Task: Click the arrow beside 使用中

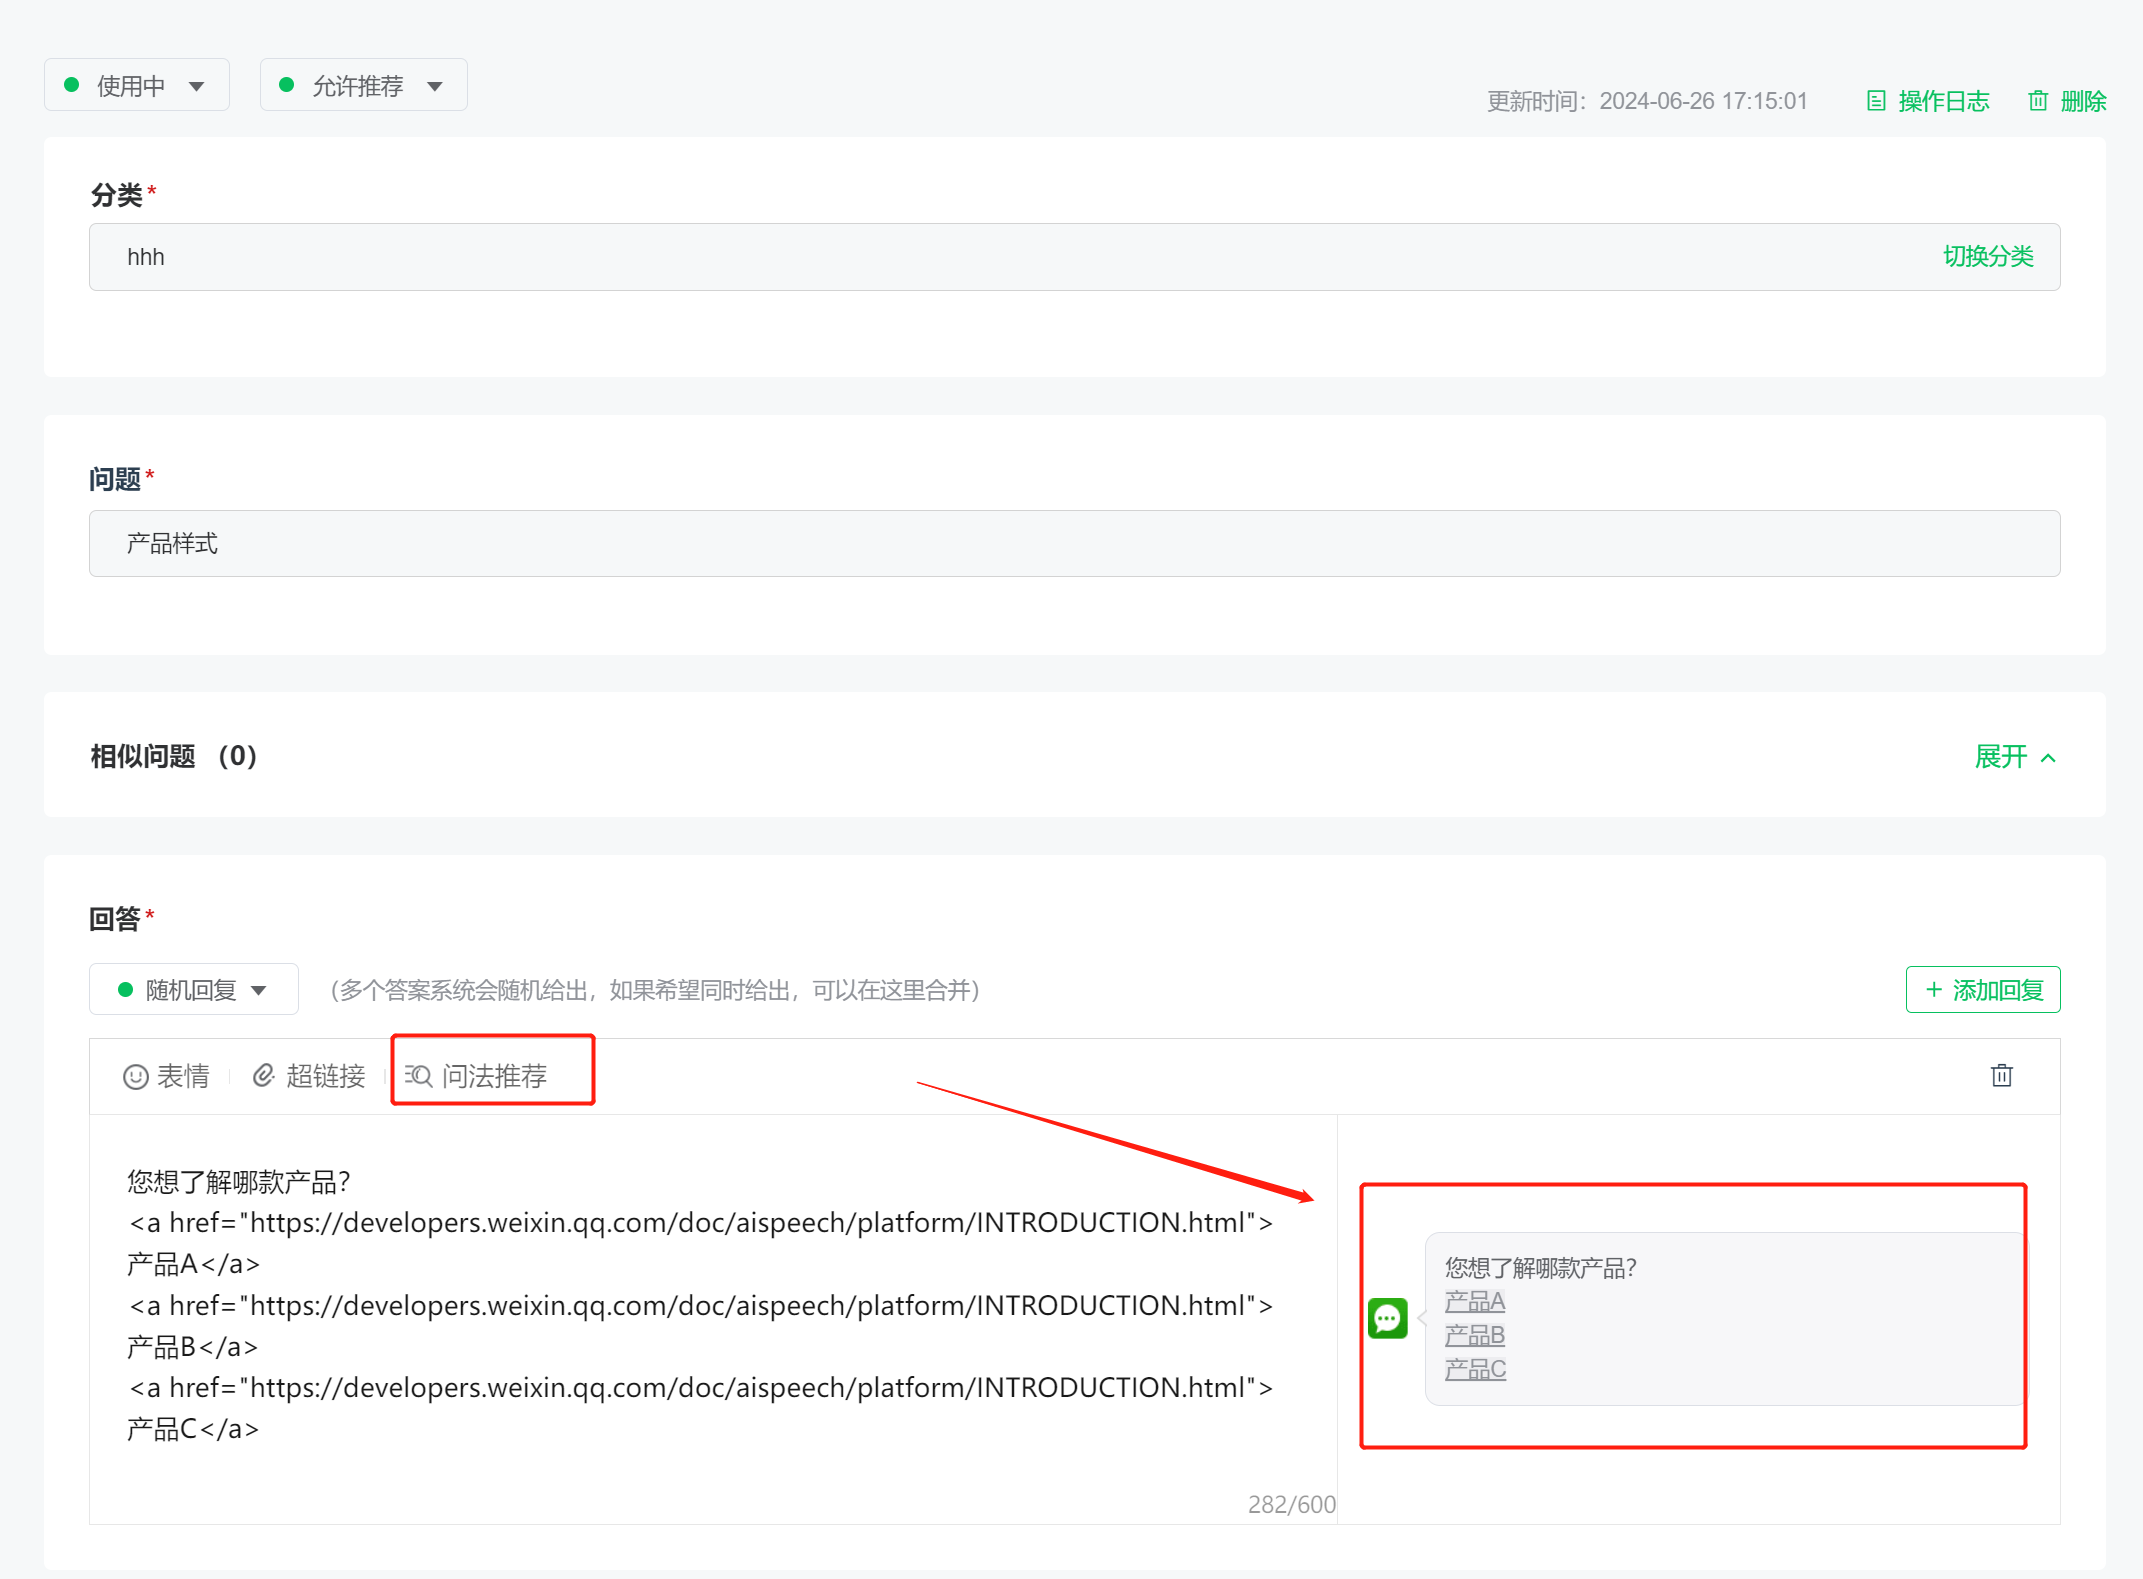Action: click(197, 87)
